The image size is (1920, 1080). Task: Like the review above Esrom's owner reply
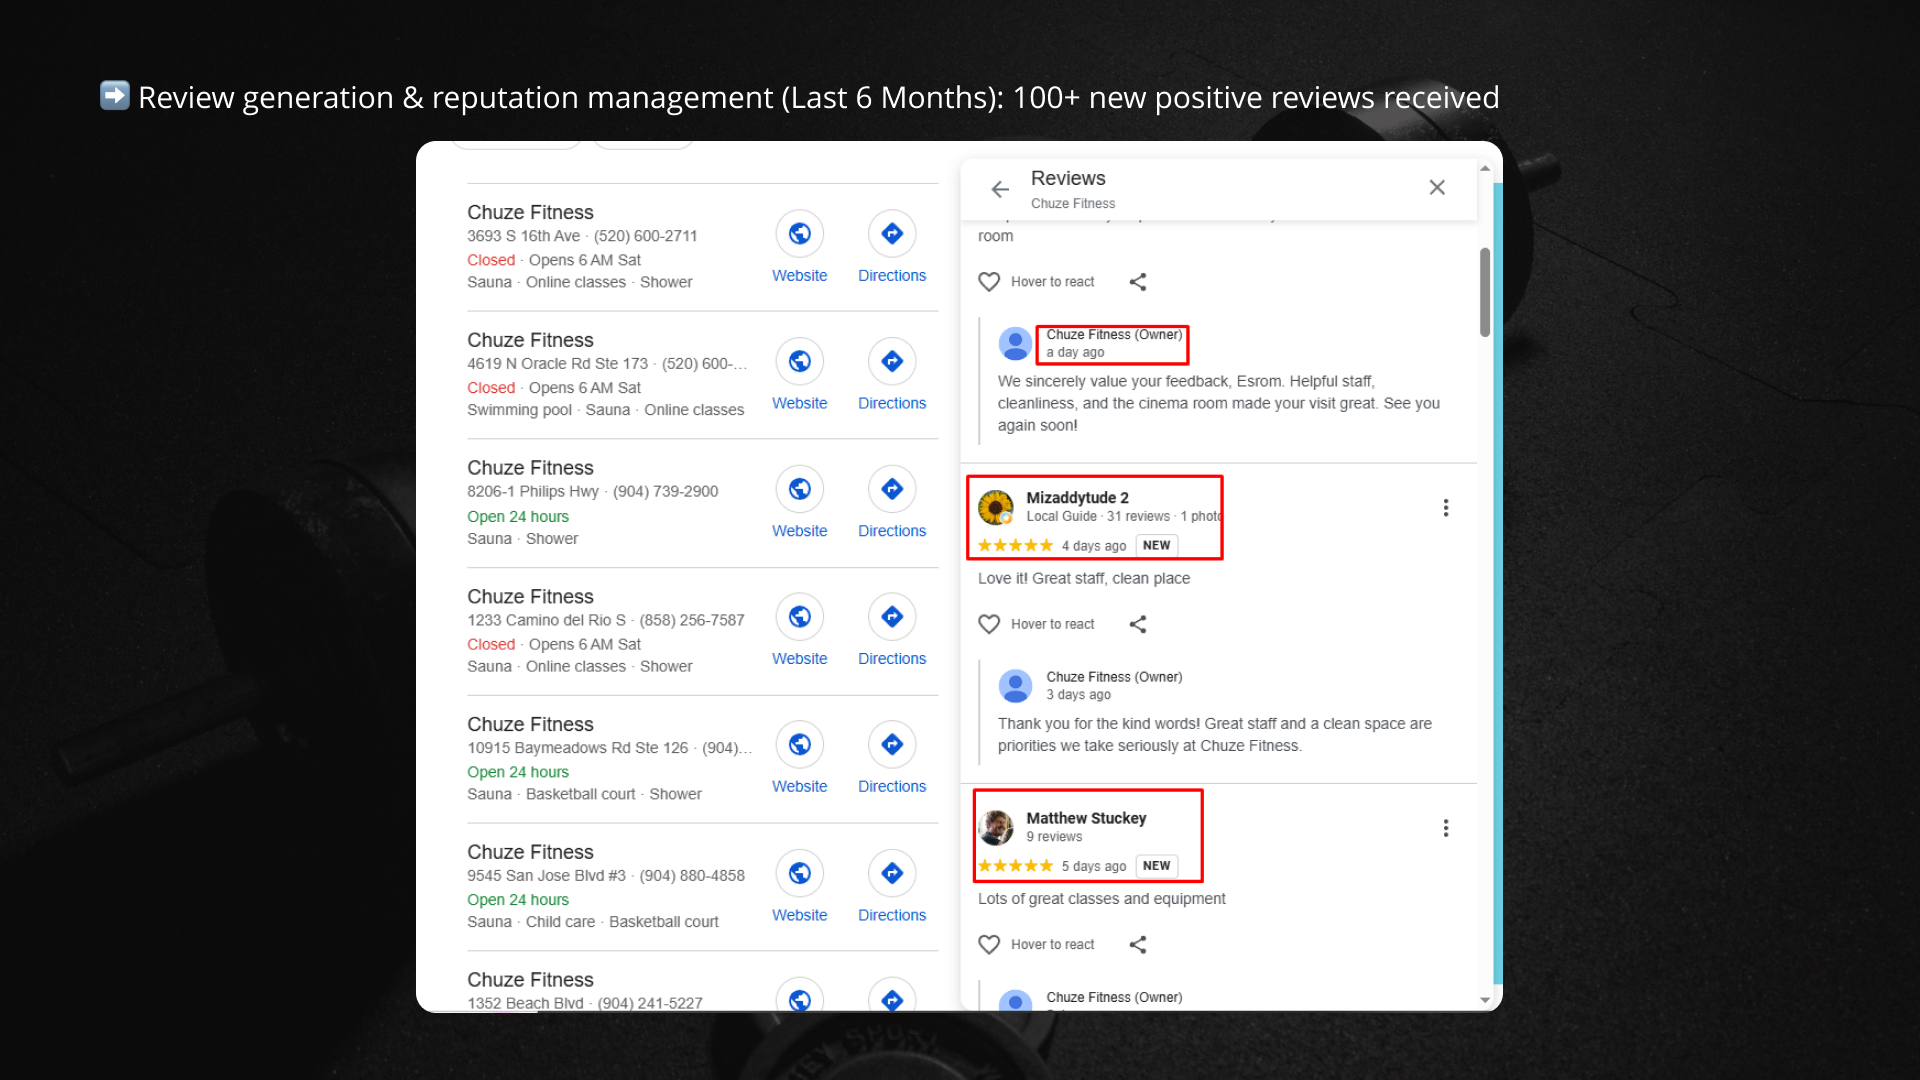coord(989,282)
